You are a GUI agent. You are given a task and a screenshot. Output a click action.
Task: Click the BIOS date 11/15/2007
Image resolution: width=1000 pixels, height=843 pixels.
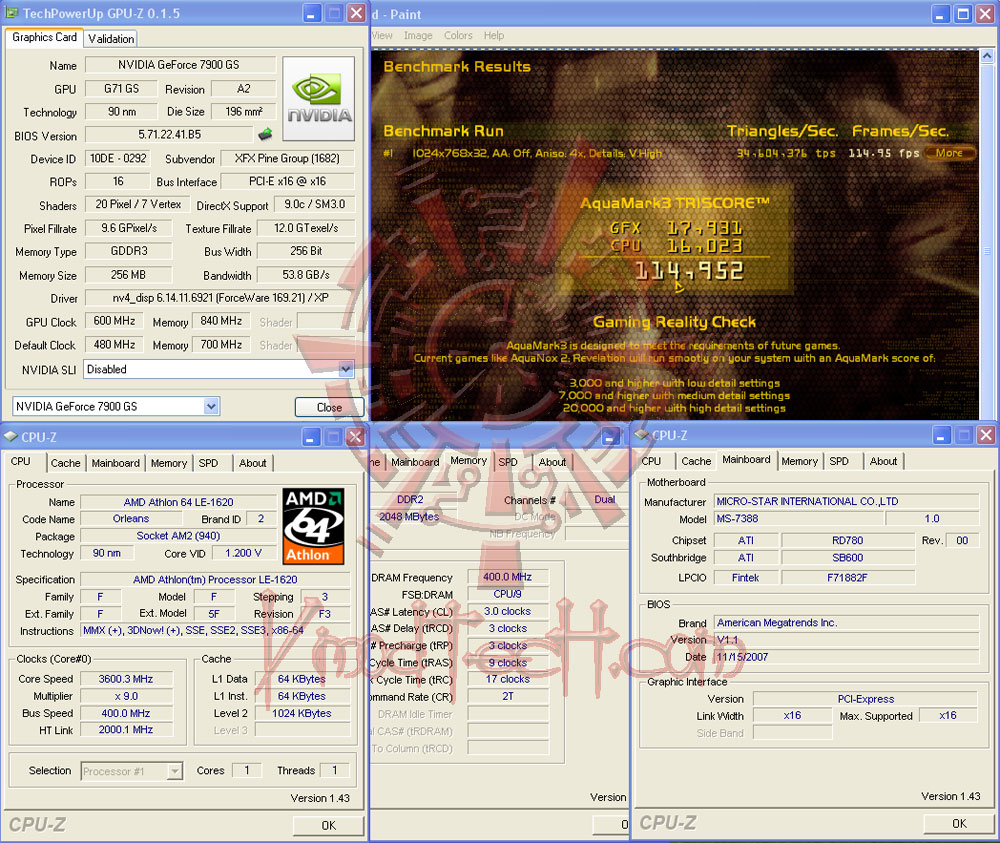click(846, 657)
